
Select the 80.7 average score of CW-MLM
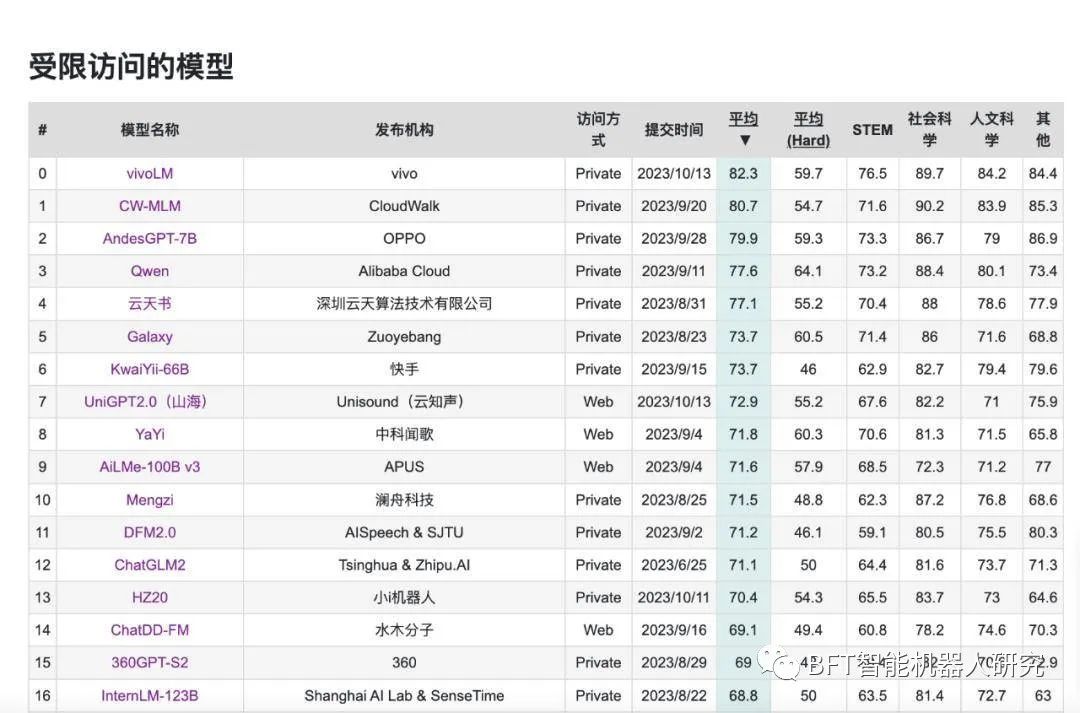[743, 206]
